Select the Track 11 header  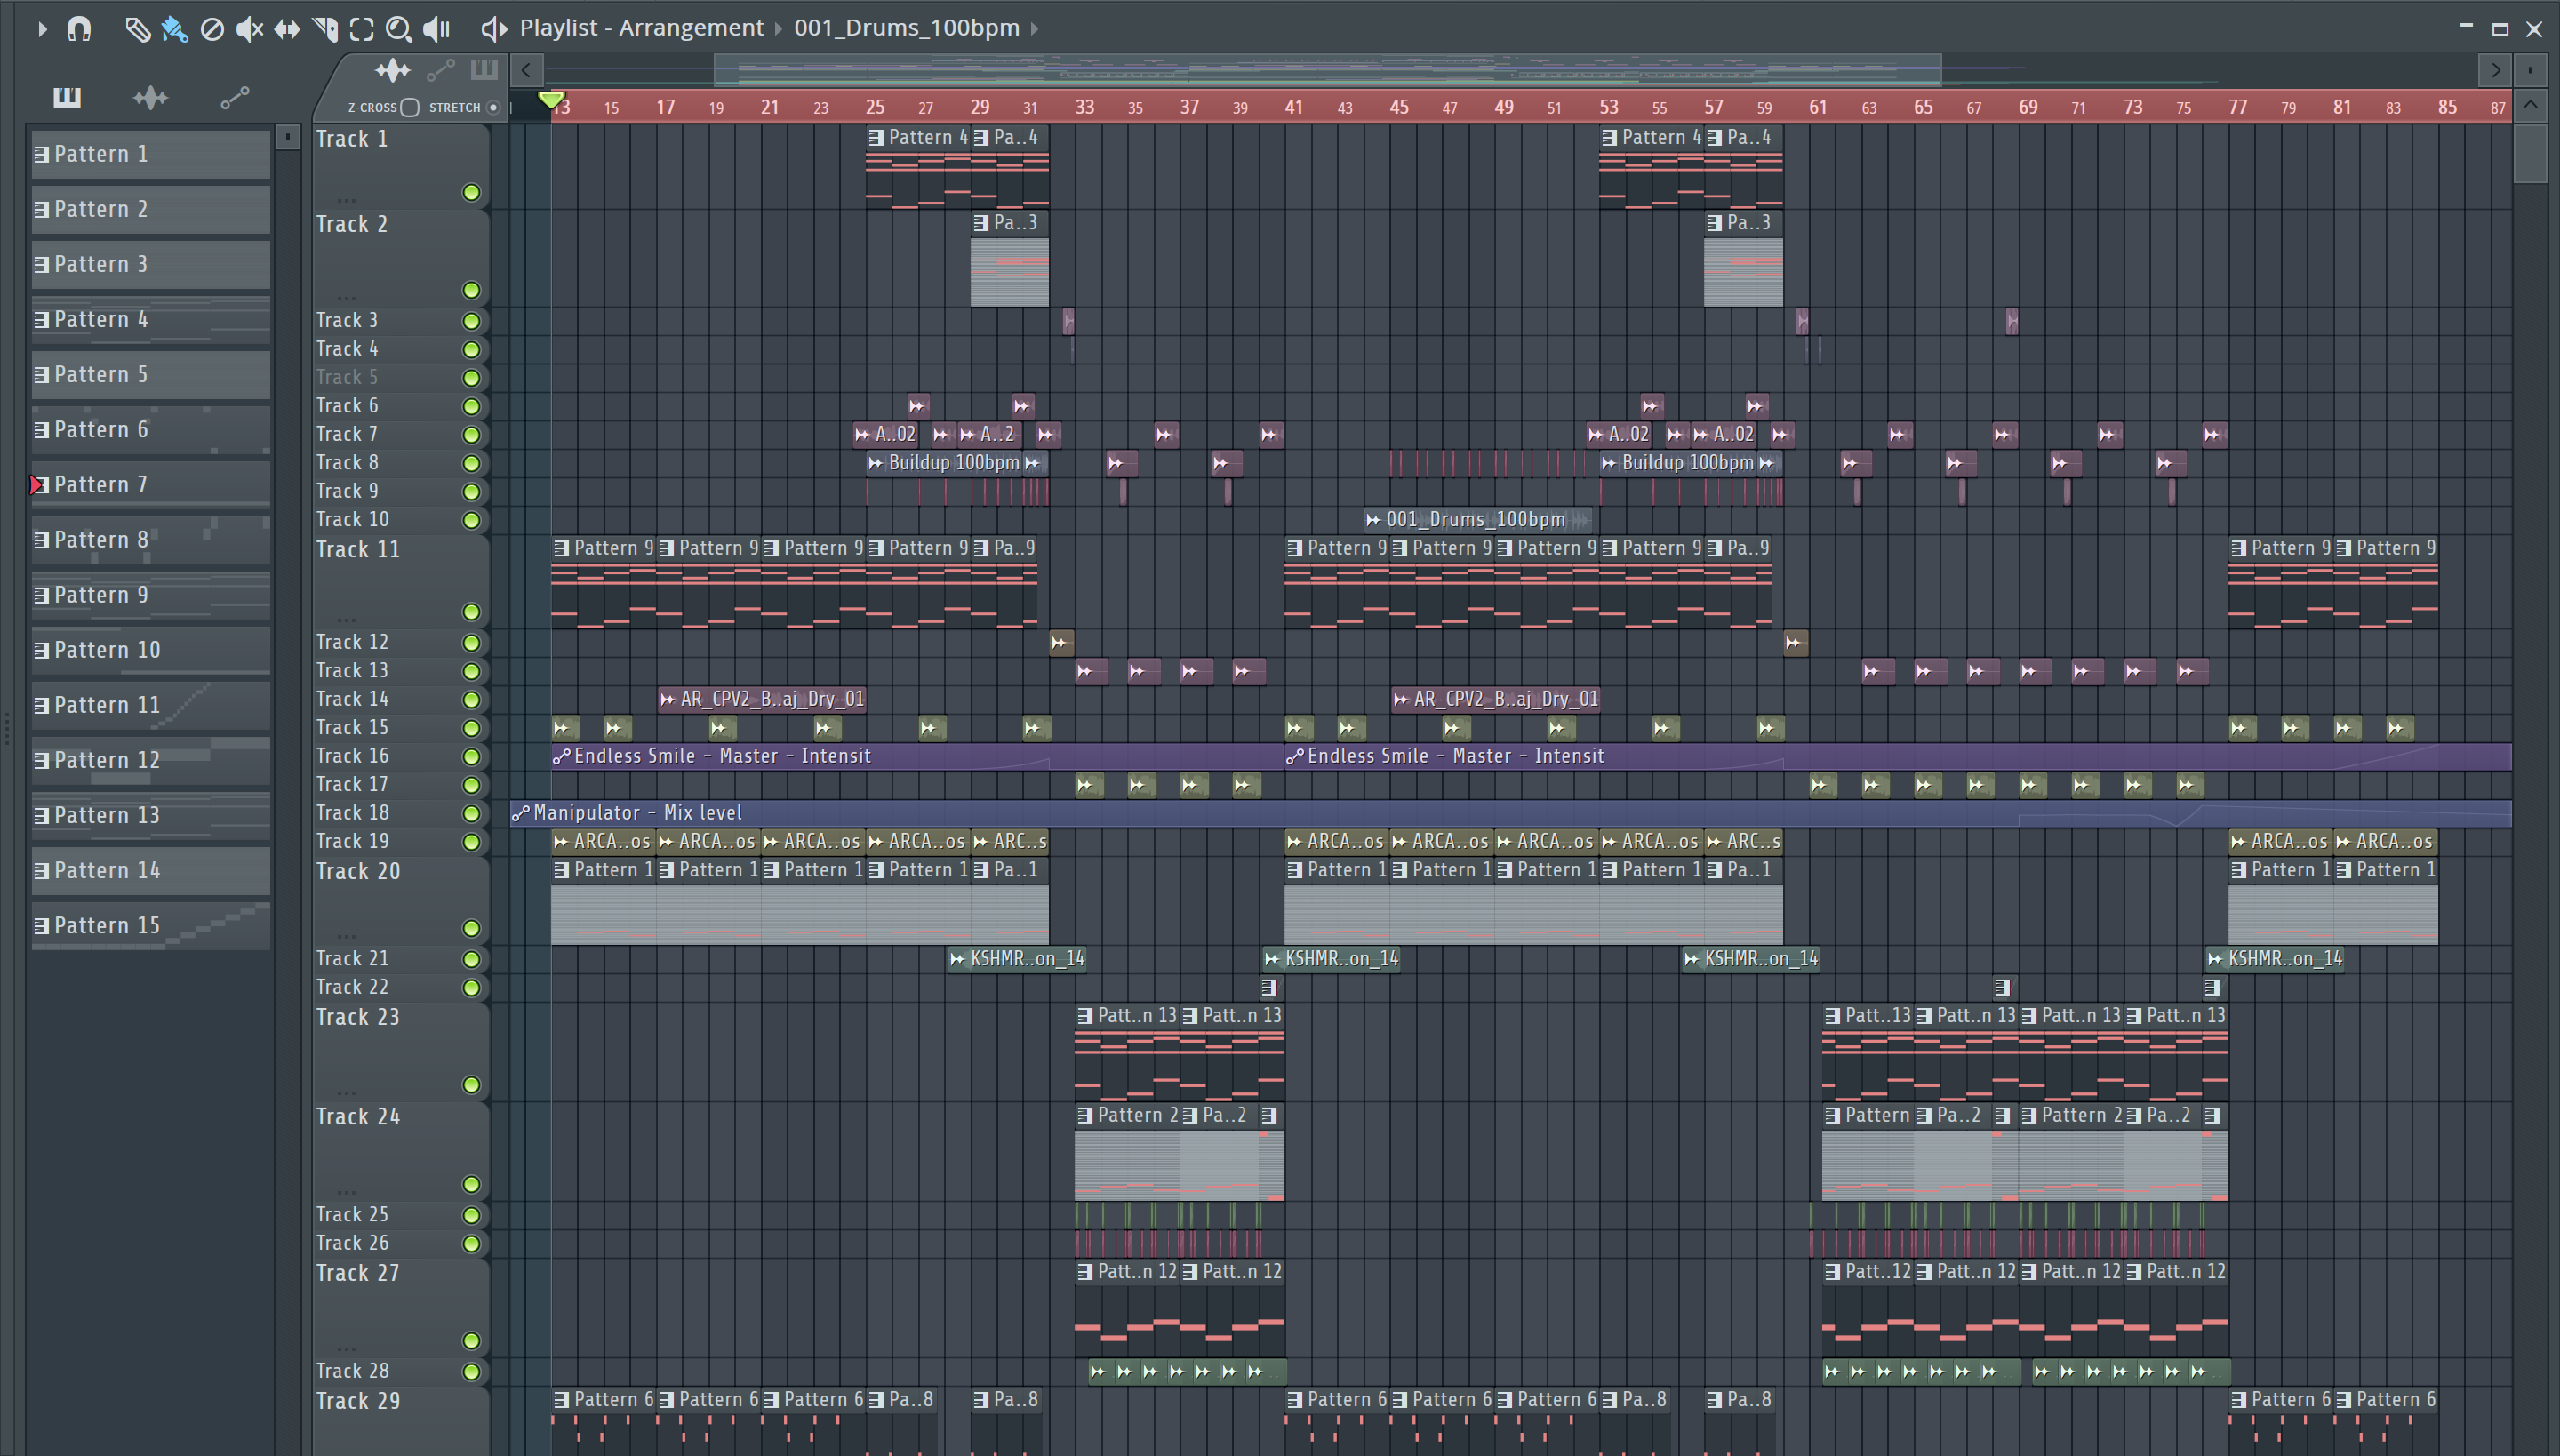pos(400,582)
